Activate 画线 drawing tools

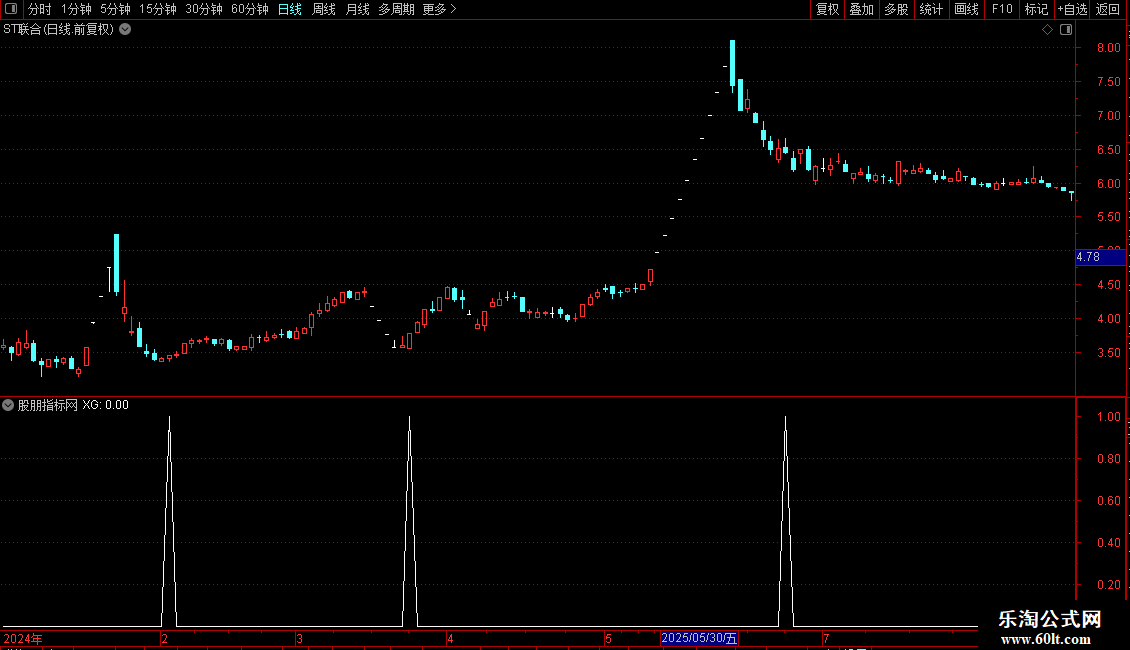coord(966,9)
